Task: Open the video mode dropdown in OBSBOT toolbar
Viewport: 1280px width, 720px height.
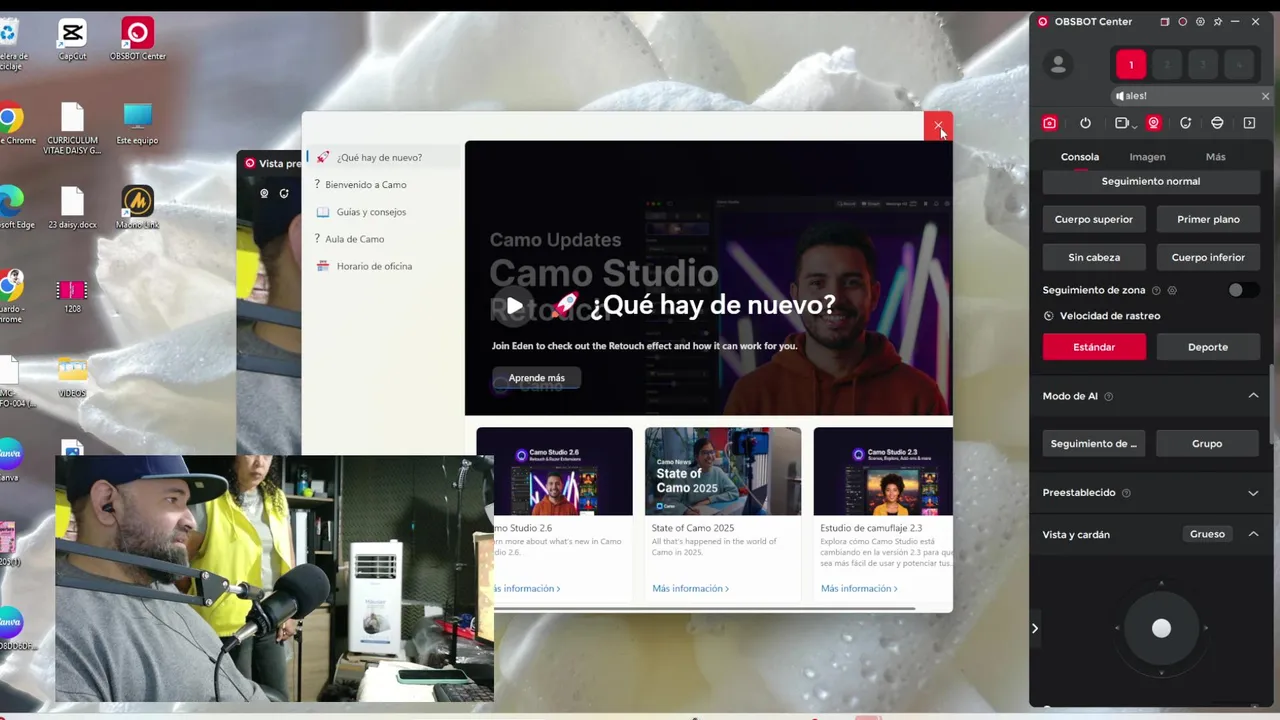Action: point(1124,123)
